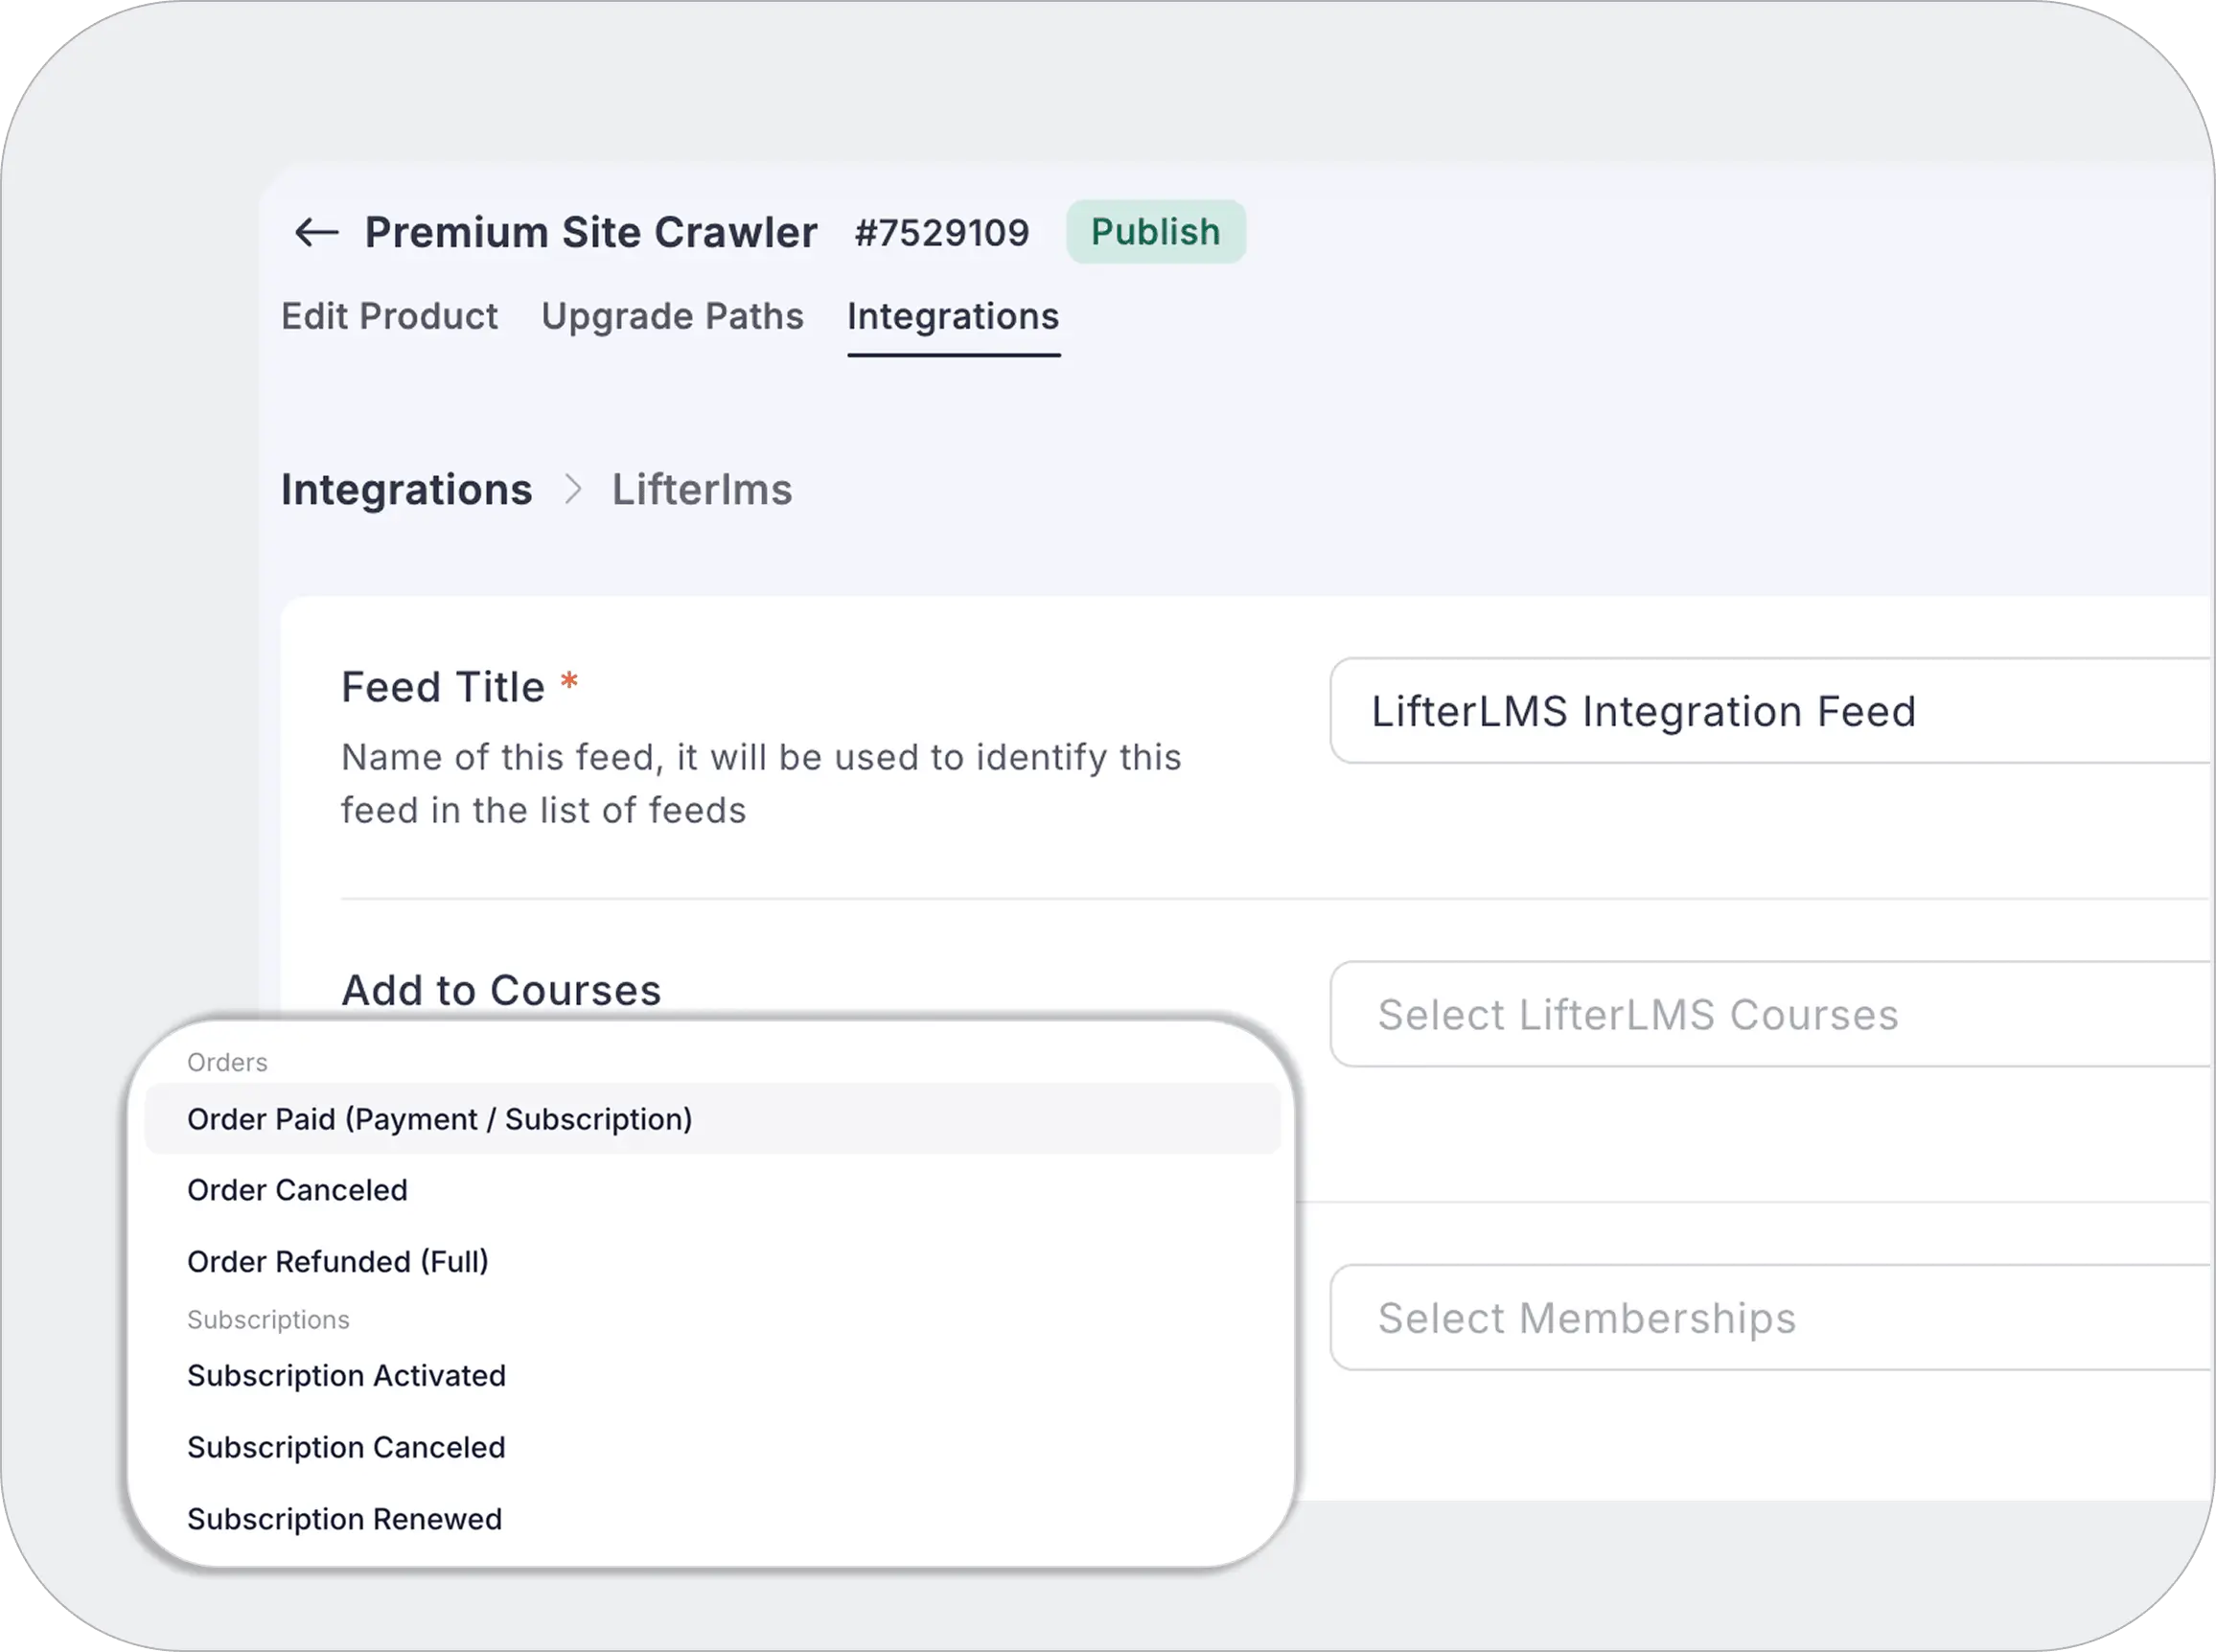Click the Lifterlms breadcrumb item
This screenshot has height=1652, width=2216.
click(x=701, y=489)
